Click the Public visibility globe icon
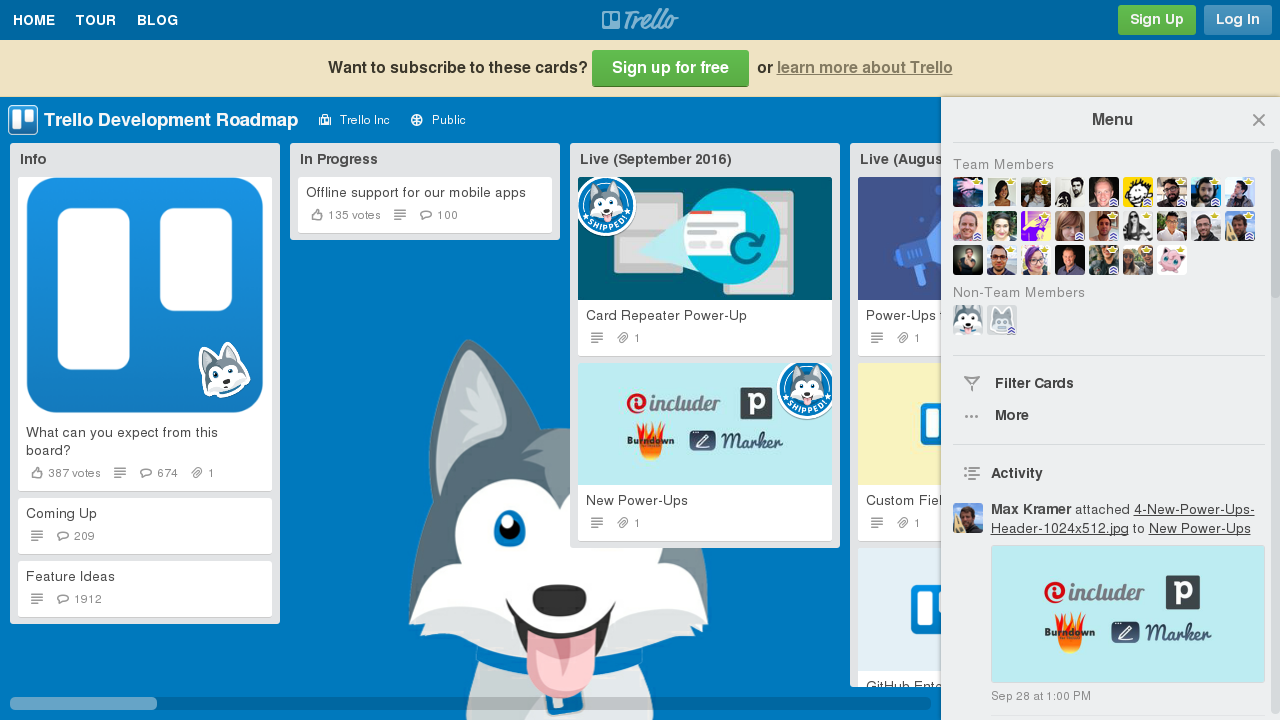The image size is (1280, 720). (x=417, y=120)
